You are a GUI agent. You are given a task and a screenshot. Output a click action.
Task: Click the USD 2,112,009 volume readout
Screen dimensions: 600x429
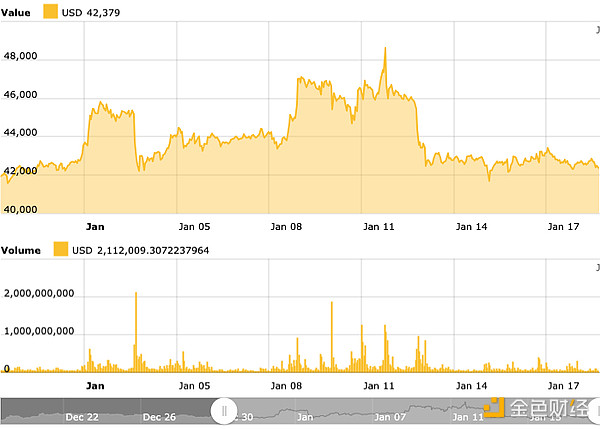[x=147, y=249]
